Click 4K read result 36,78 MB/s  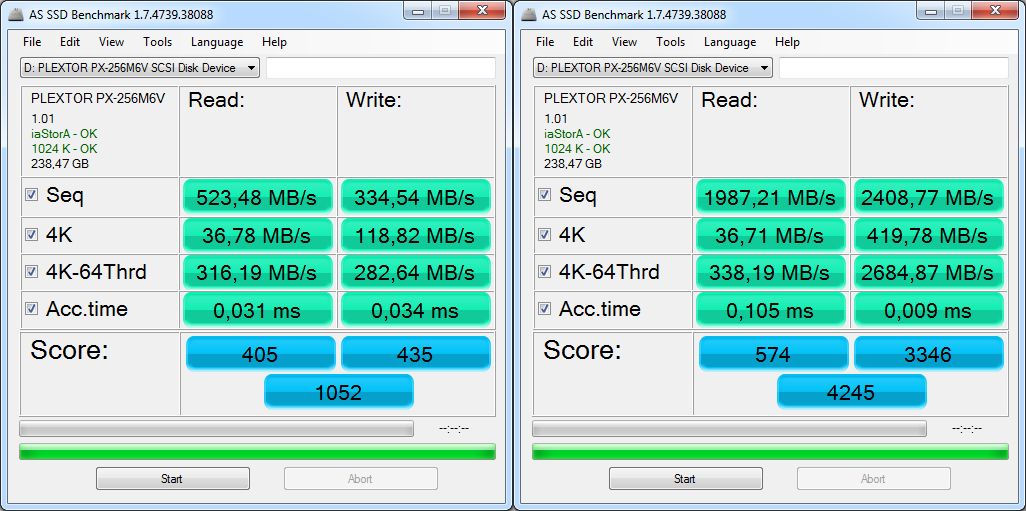tap(258, 235)
